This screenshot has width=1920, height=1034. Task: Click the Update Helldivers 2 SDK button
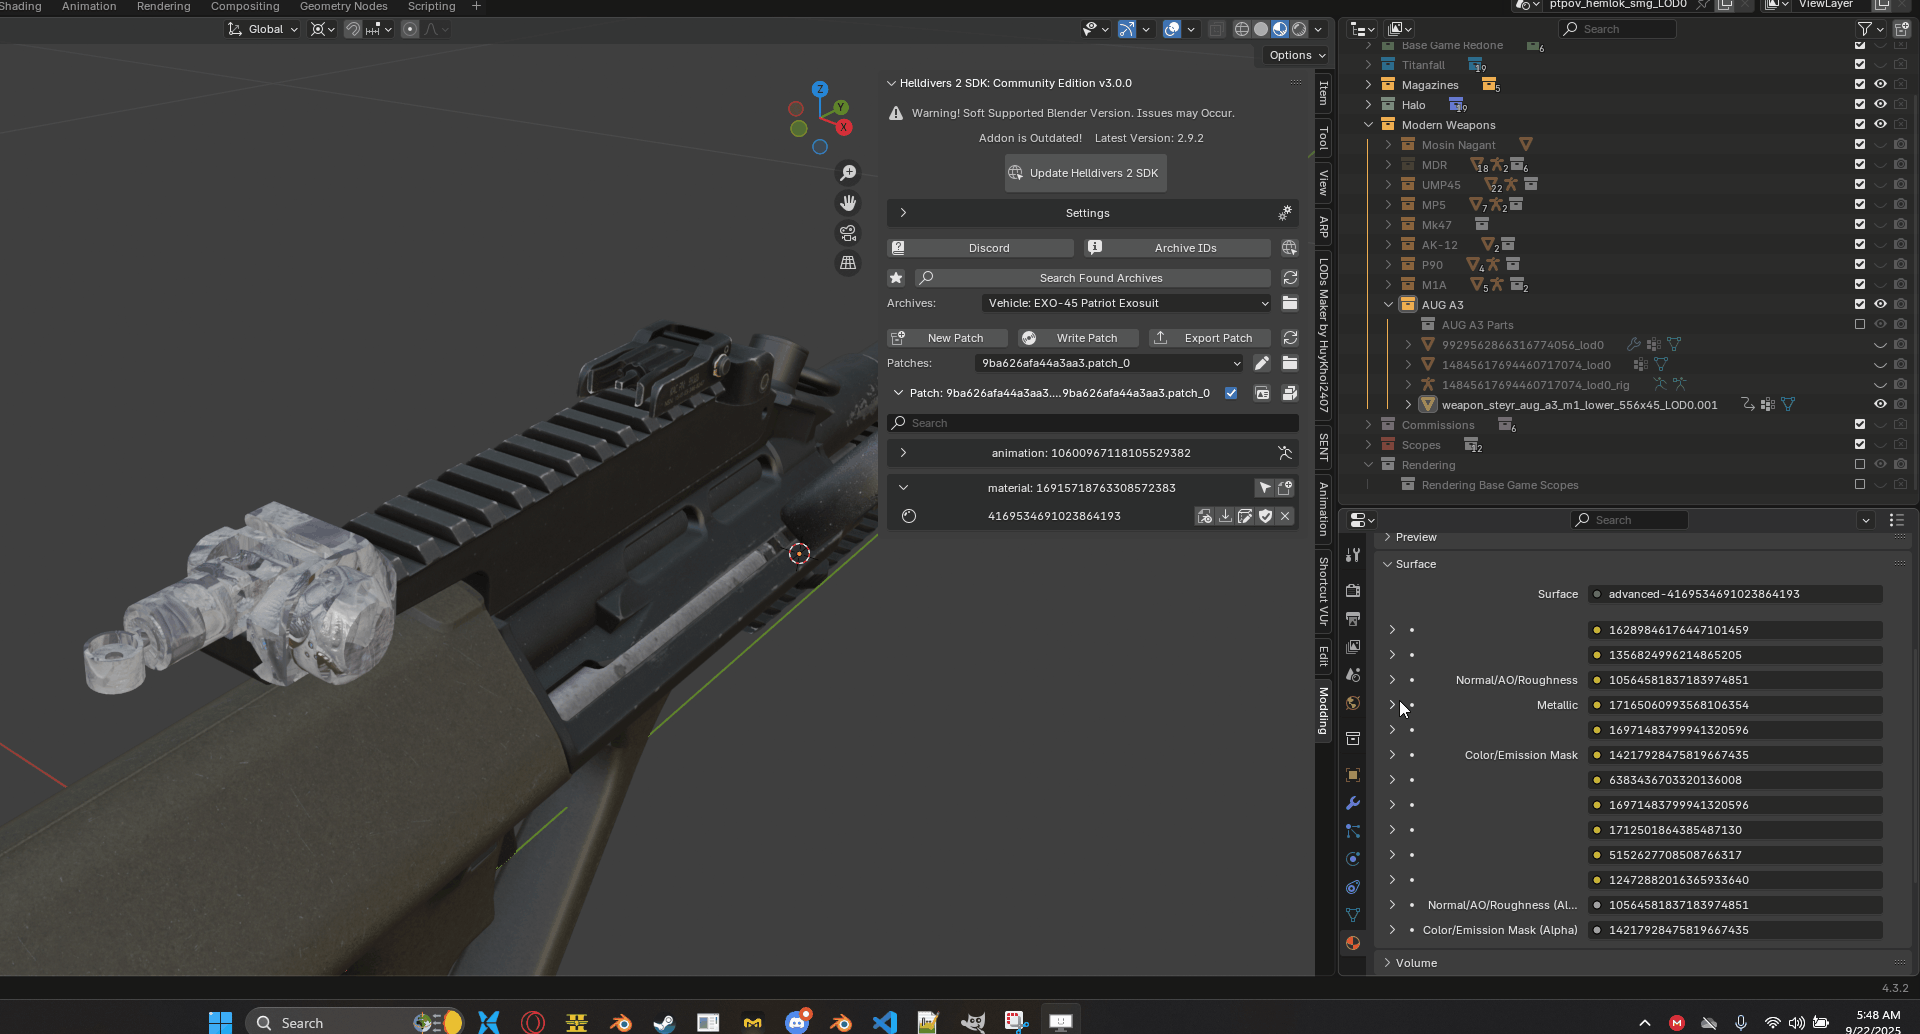(x=1085, y=173)
